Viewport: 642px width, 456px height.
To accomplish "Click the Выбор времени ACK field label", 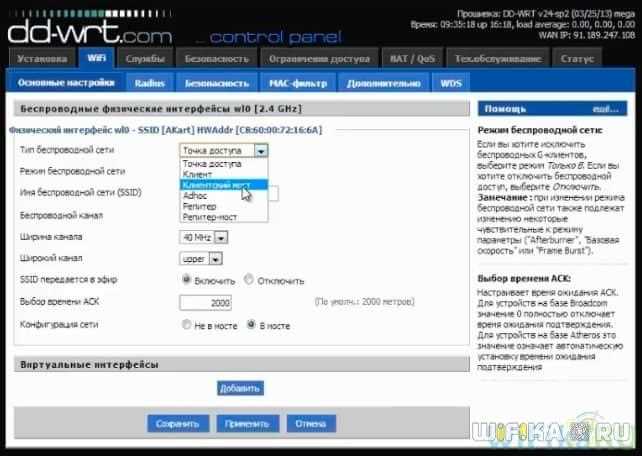I will pos(59,302).
